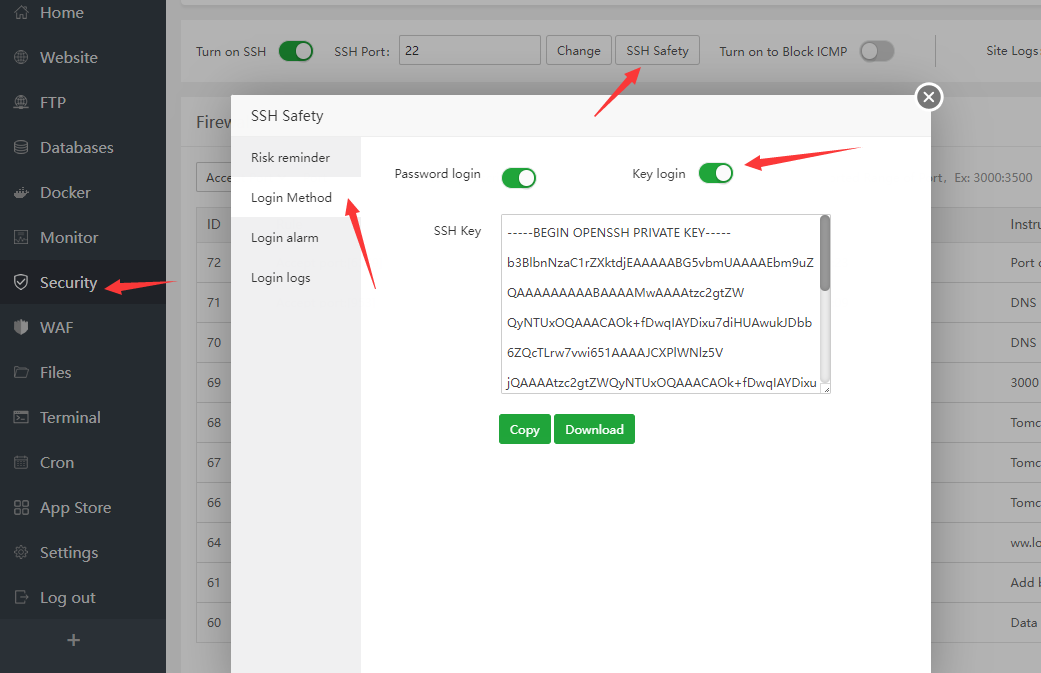Toggle the Block ICMP switch
The image size is (1041, 673).
click(x=877, y=51)
